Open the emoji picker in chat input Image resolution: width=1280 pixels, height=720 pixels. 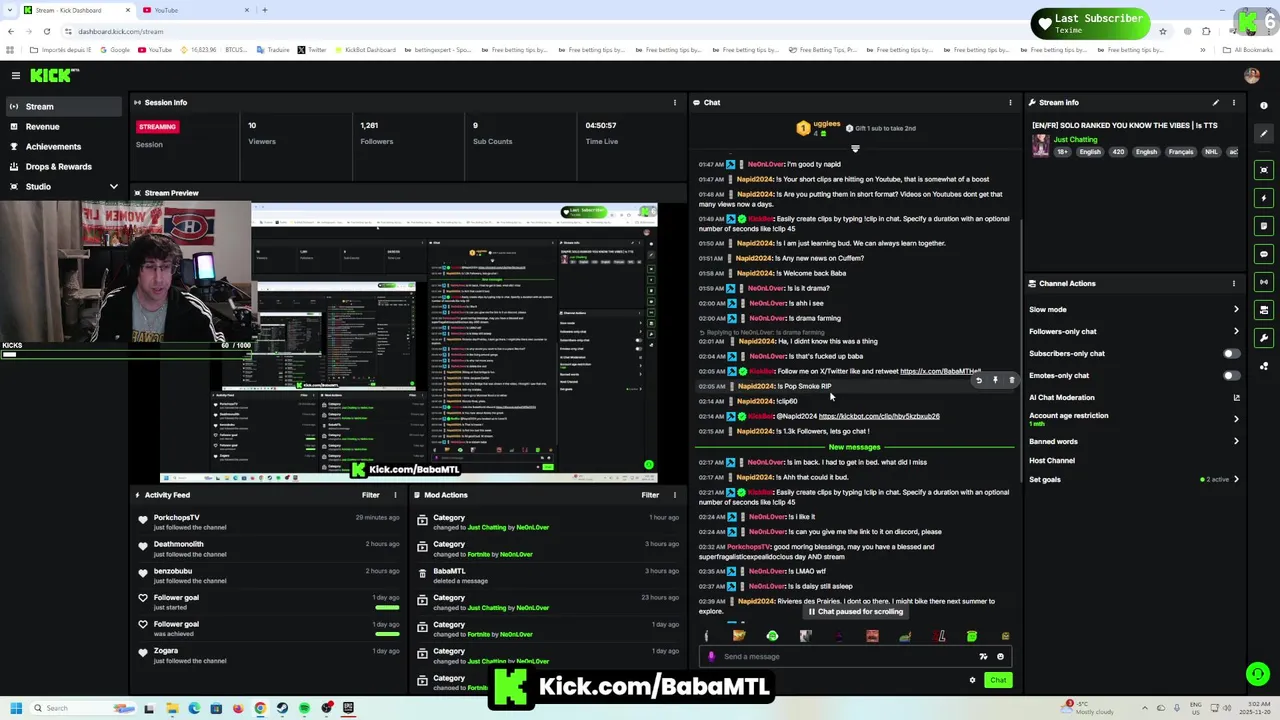pyautogui.click(x=1000, y=657)
